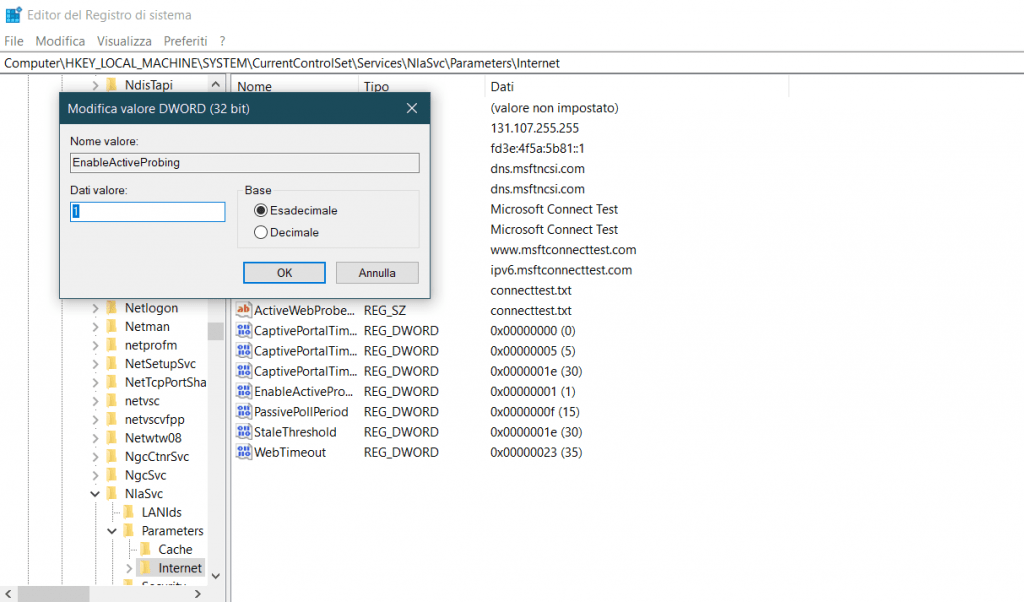1024x602 pixels.
Task: Click the LANIds folder icon
Action: pyautogui.click(x=129, y=513)
